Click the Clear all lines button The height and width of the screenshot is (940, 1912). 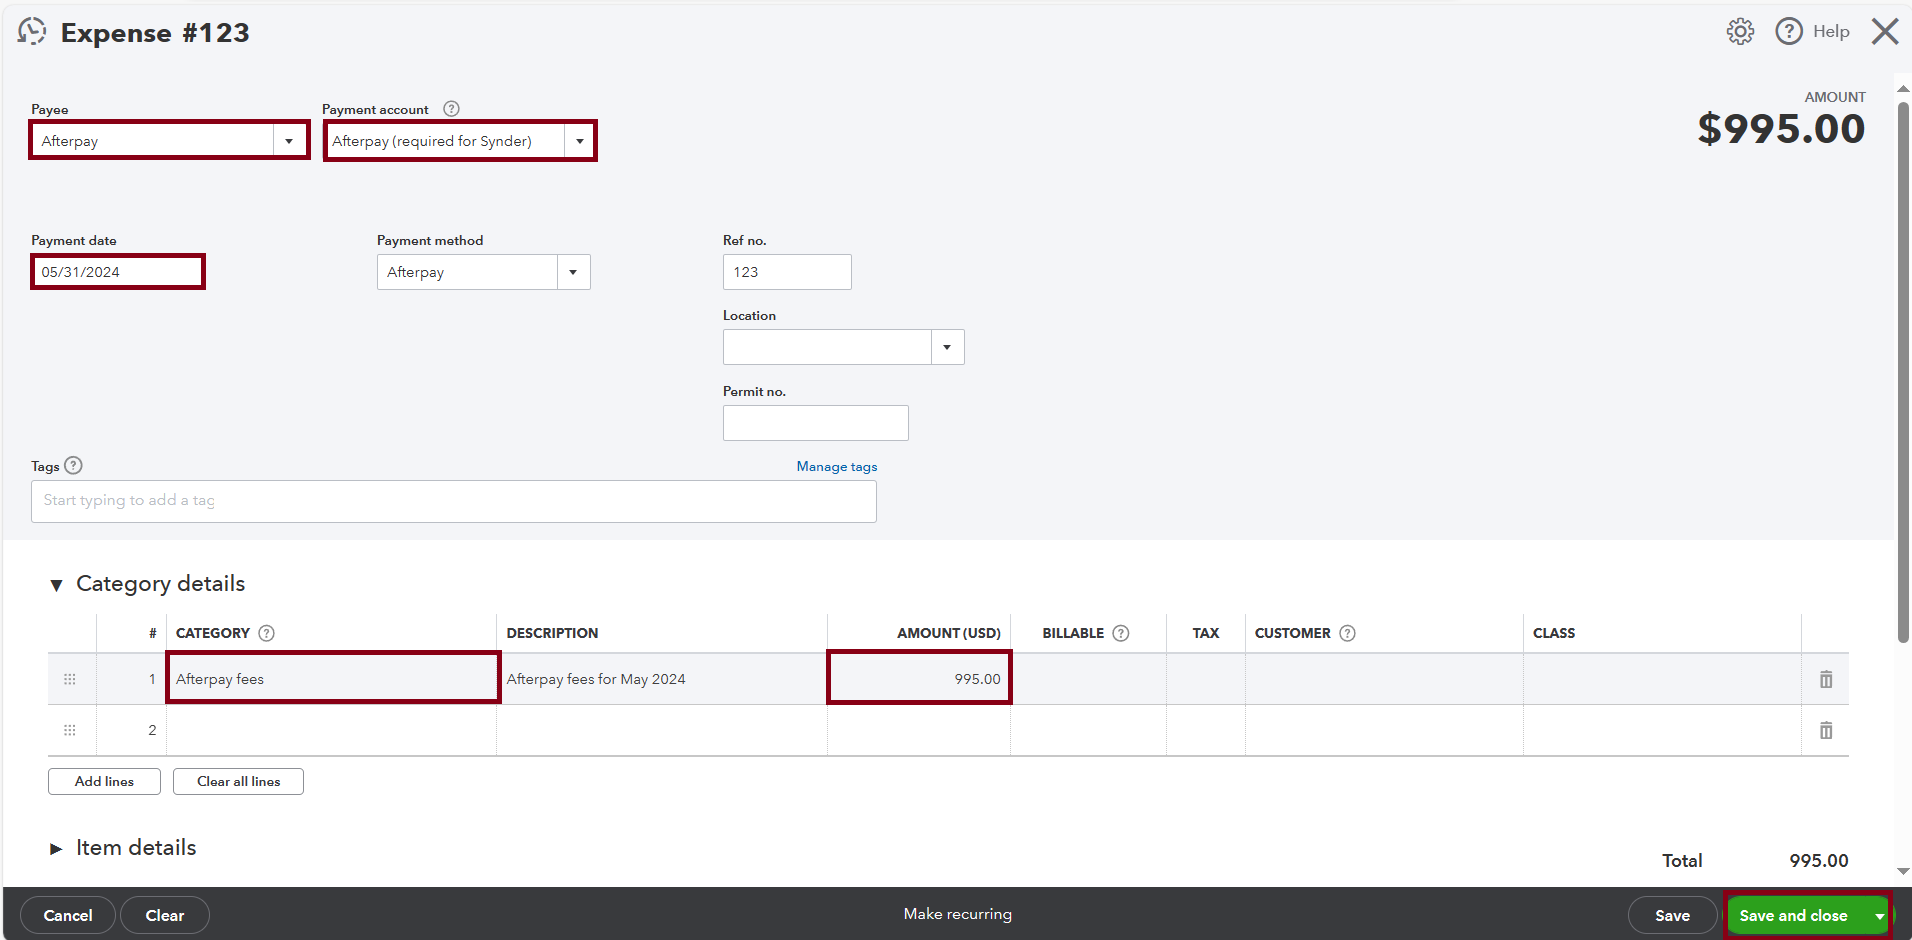coord(238,781)
